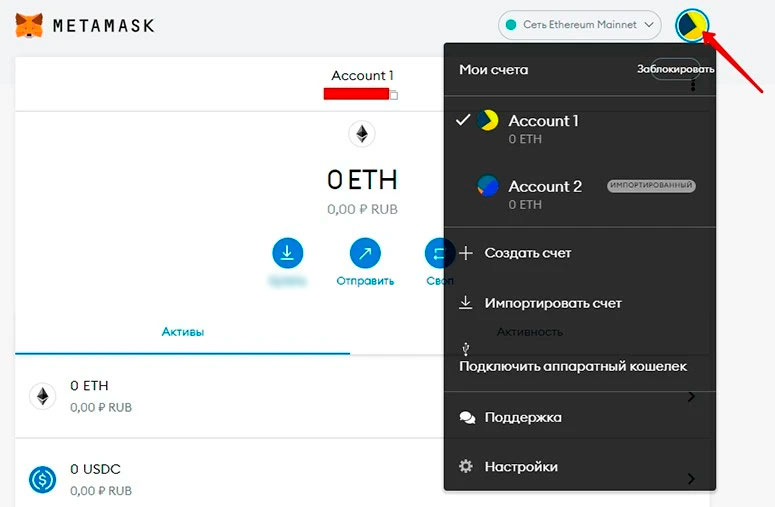Screen dimensions: 775x507
Task: Switch to Account 2 imported account
Action: [x=545, y=194]
